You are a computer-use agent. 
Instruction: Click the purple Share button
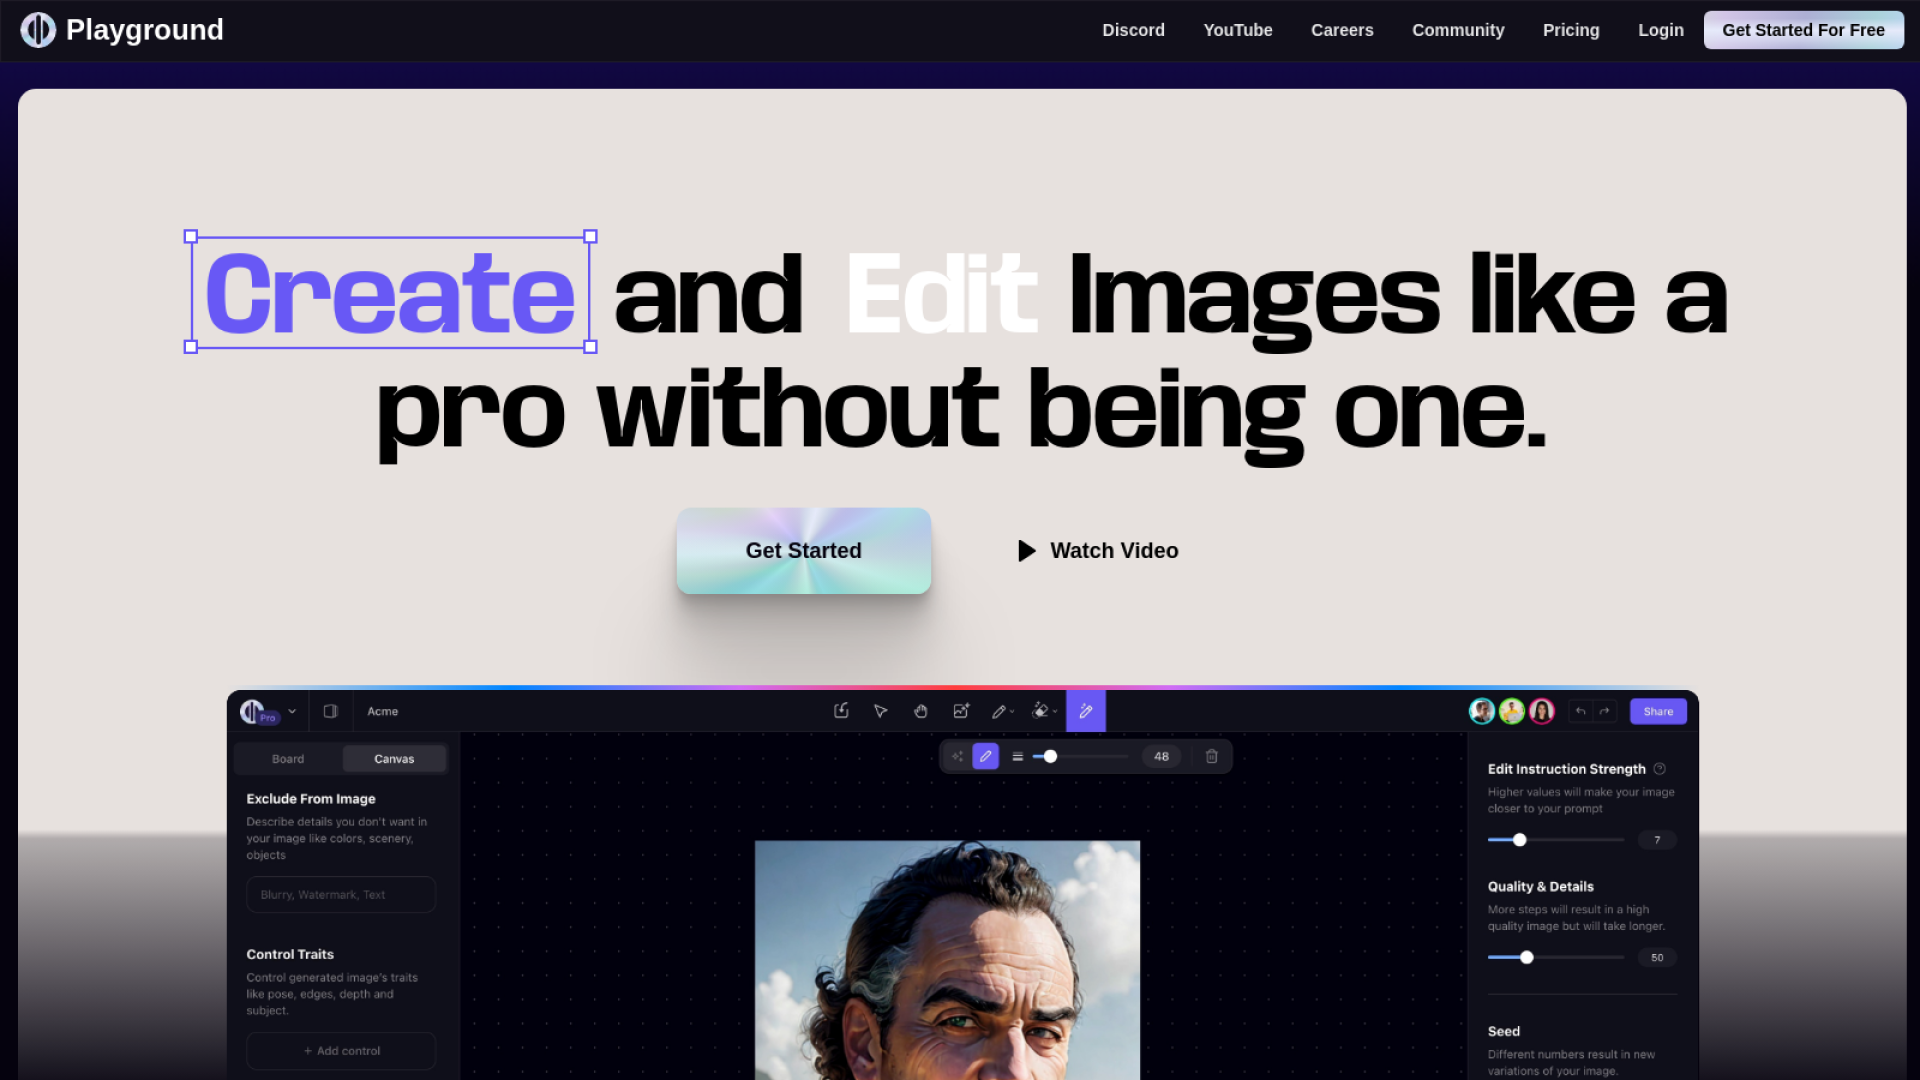pos(1657,711)
